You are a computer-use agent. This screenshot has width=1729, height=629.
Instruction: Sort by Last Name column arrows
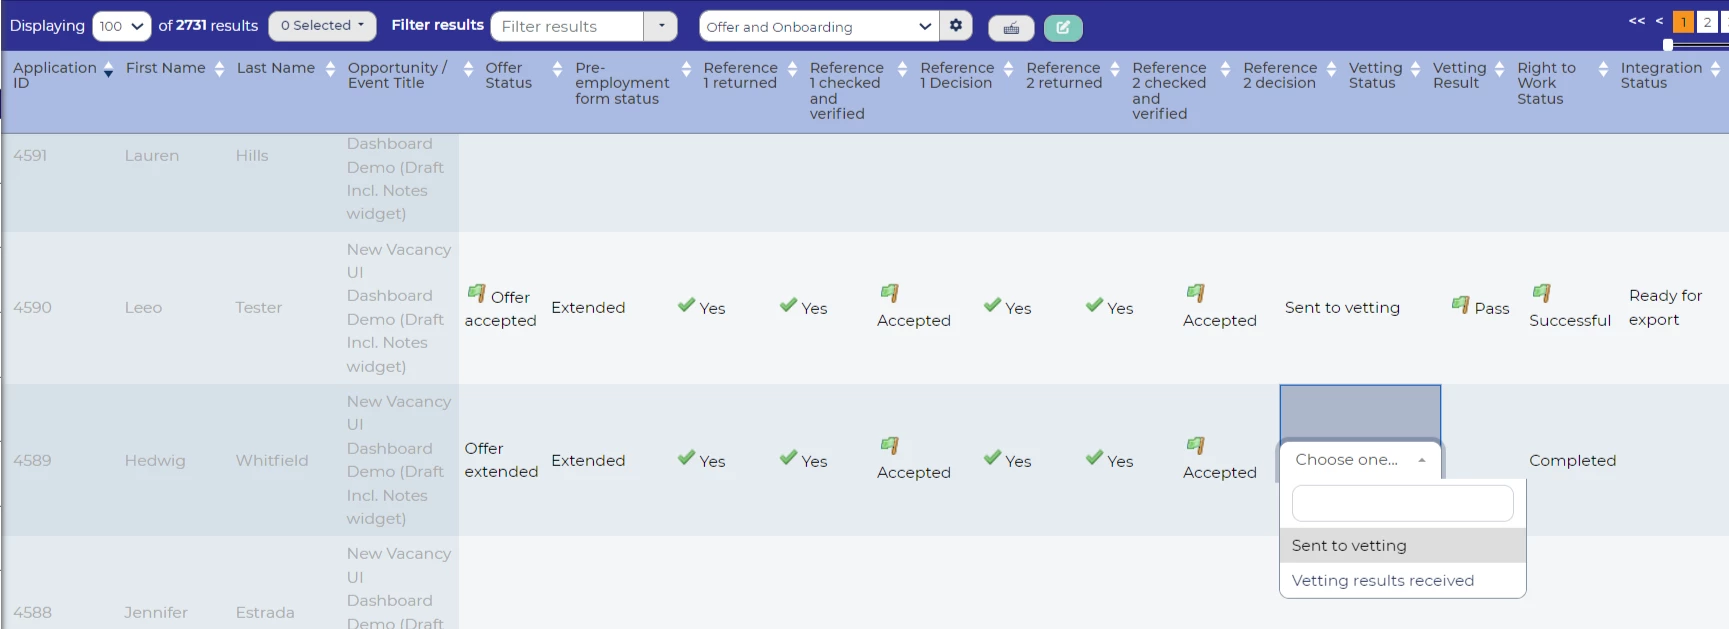coord(330,68)
